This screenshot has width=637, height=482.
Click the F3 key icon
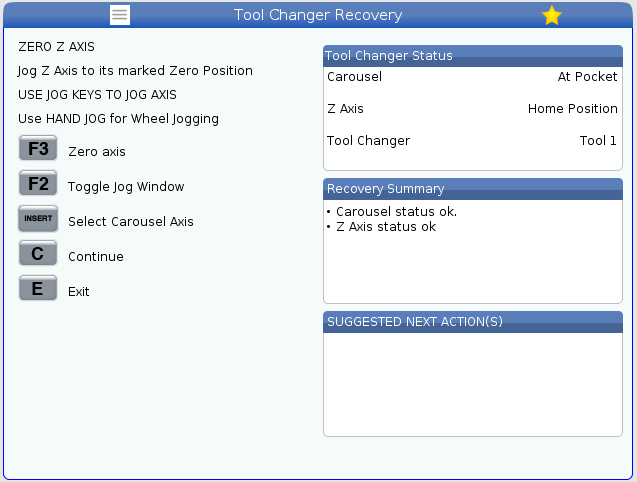pyautogui.click(x=38, y=148)
